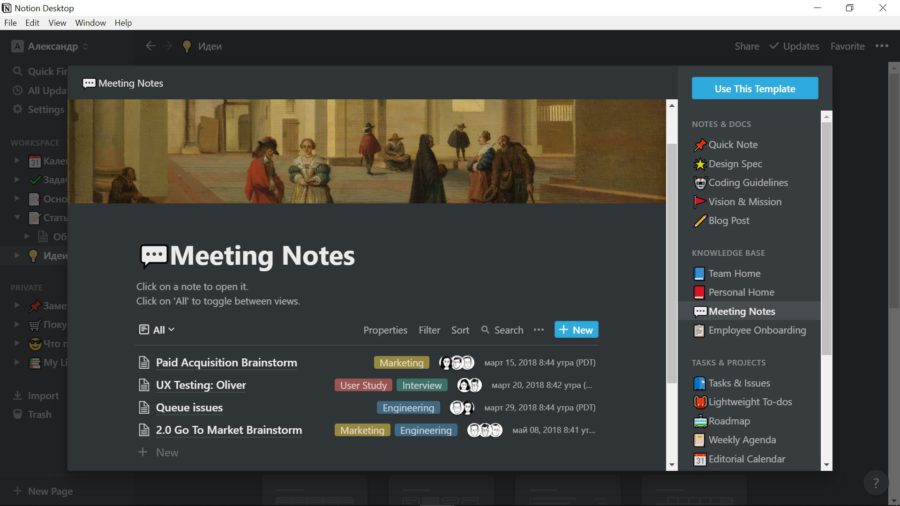This screenshot has height=506, width=900.
Task: Open the Paid Acquisition Brainstorm note
Action: (226, 363)
